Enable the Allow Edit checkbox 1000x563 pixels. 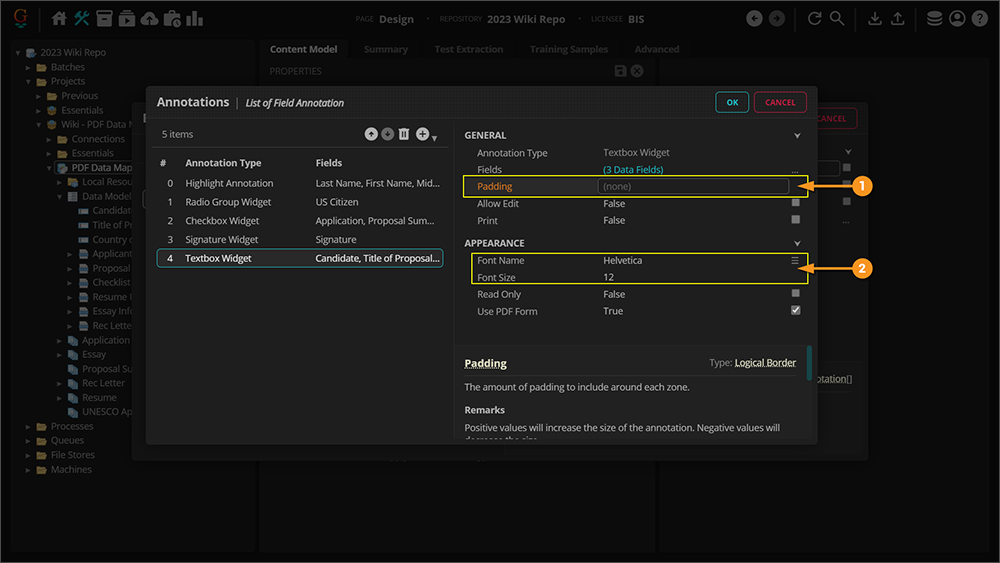[x=795, y=203]
